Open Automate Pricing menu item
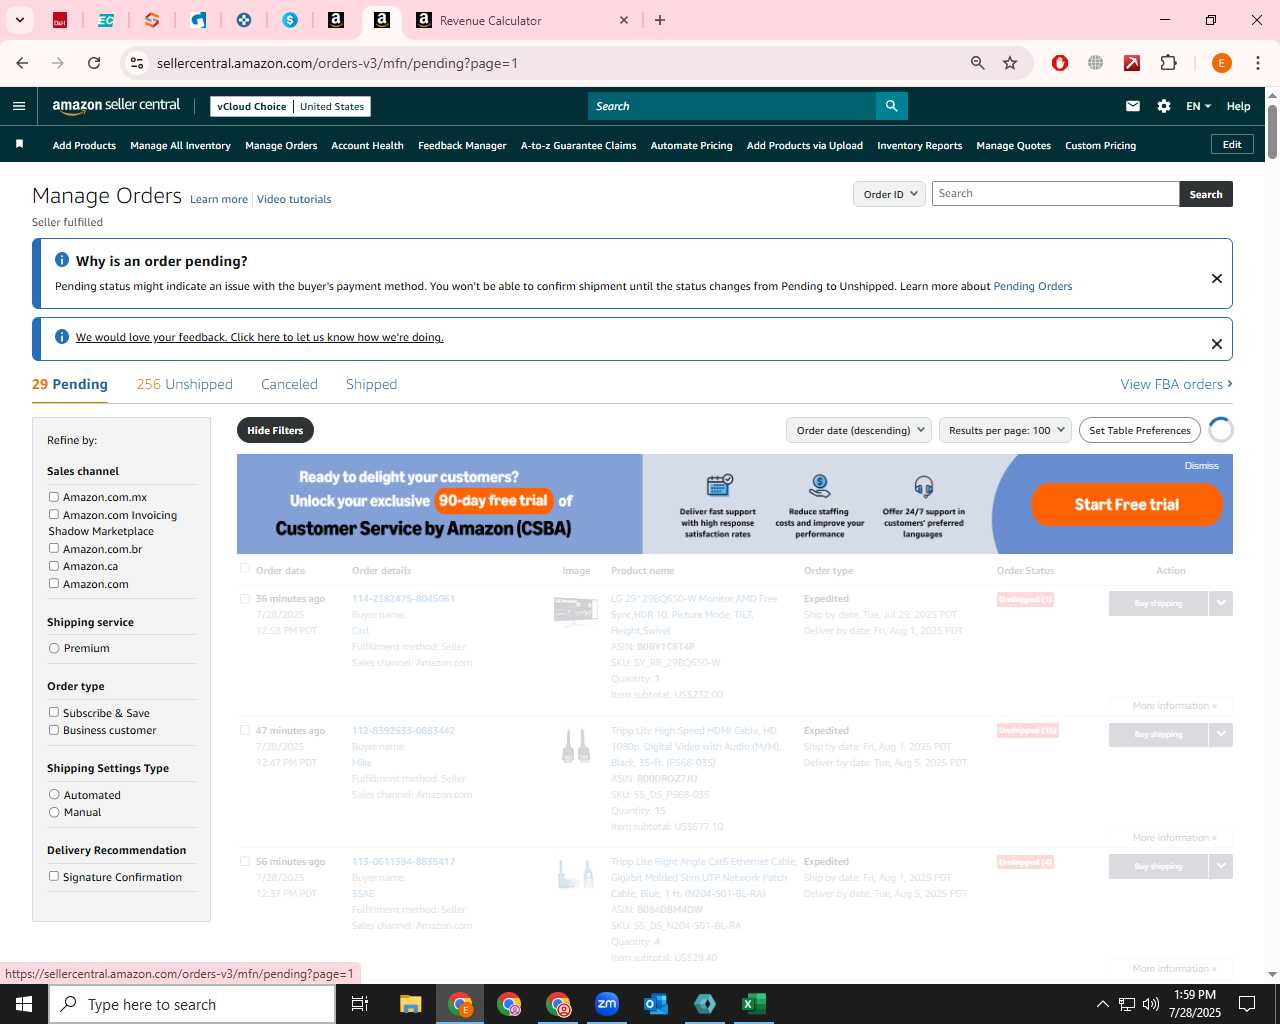This screenshot has width=1280, height=1024. 691,146
